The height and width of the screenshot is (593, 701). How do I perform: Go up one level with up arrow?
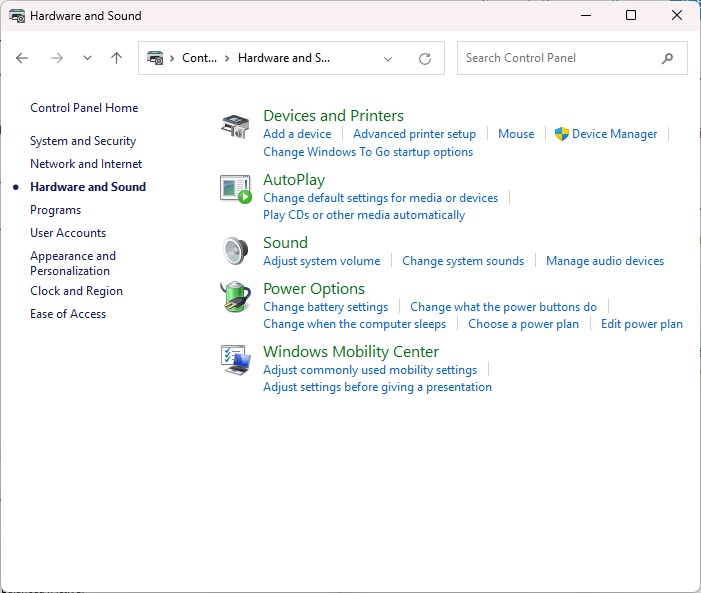click(x=116, y=58)
